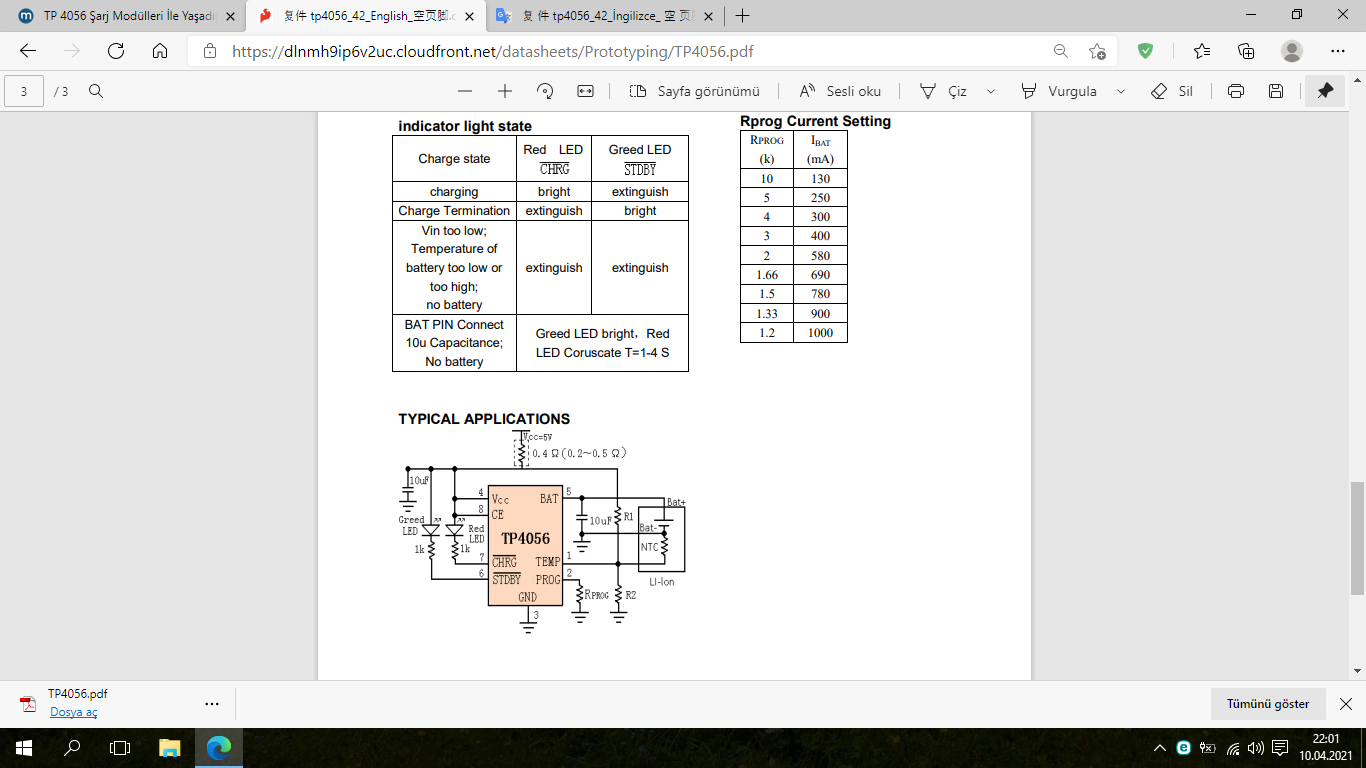Viewport: 1366px width, 768px height.
Task: Reload the current page
Action: click(x=116, y=51)
